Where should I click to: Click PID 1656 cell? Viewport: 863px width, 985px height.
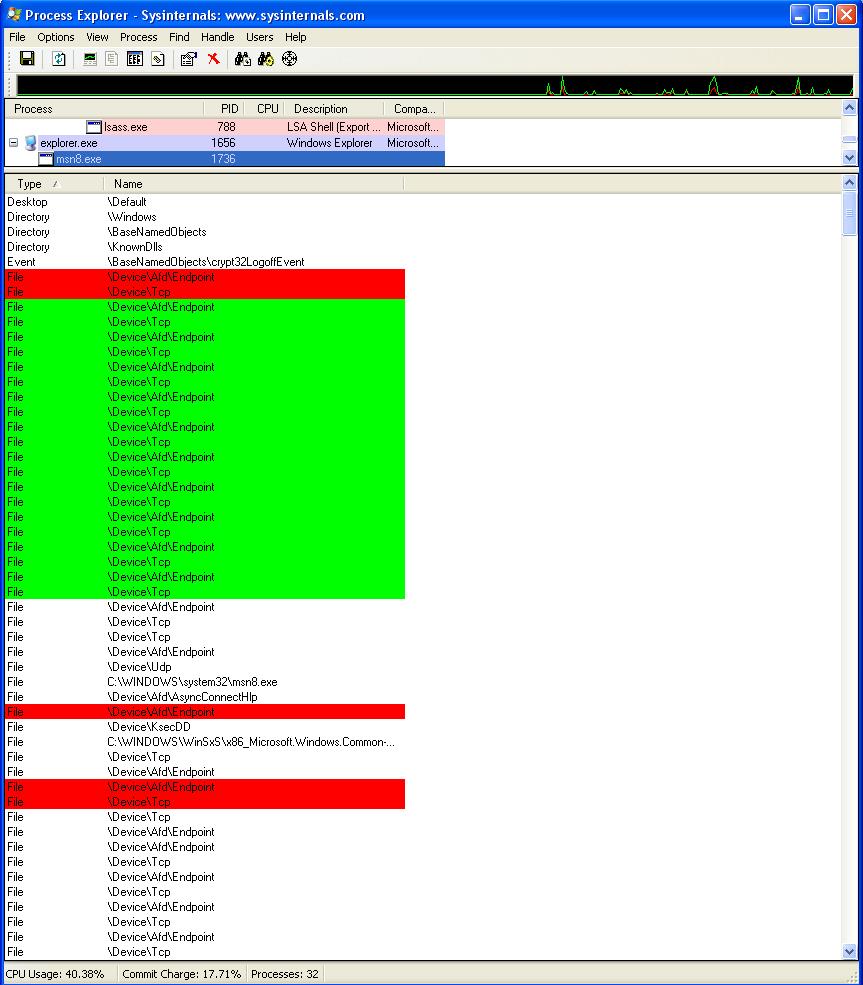tap(223, 143)
